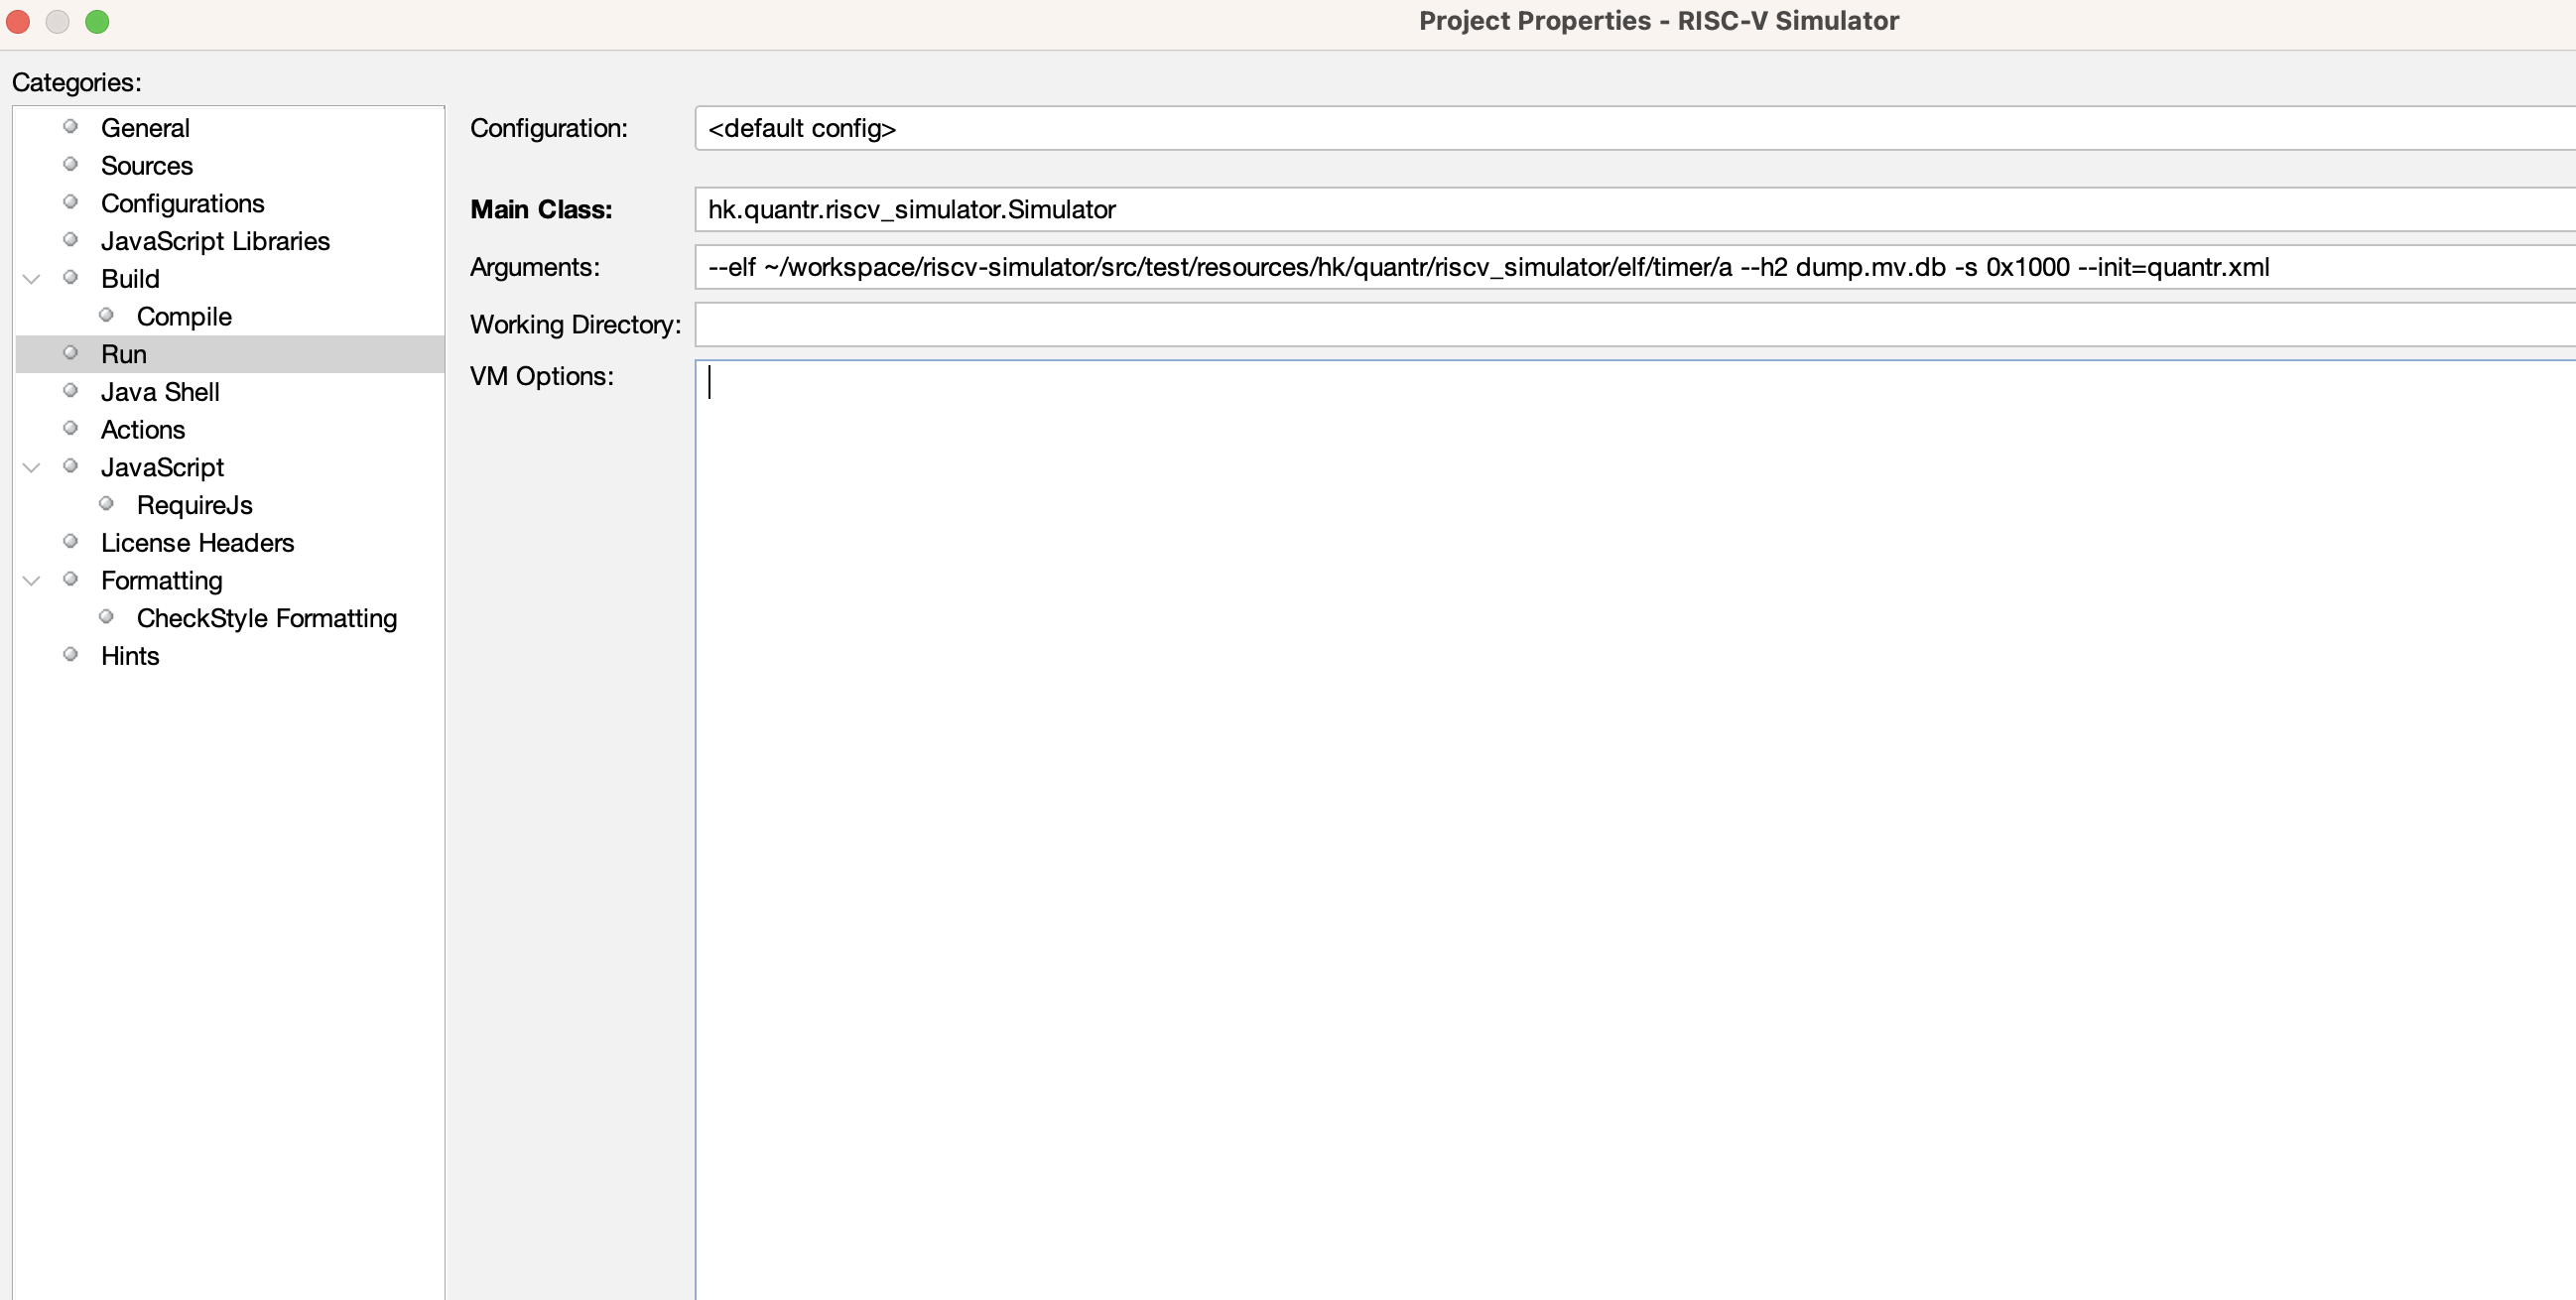Click inside VM Options text area
Screen dimensions: 2576x1300
click(1635, 830)
